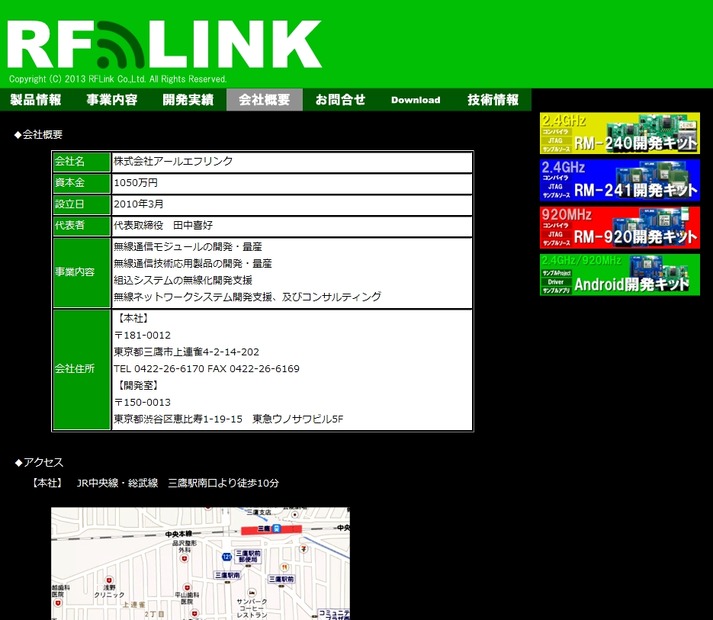This screenshot has width=713, height=620.
Task: Select the 【開発室】 heading
Action: pyautogui.click(x=138, y=385)
